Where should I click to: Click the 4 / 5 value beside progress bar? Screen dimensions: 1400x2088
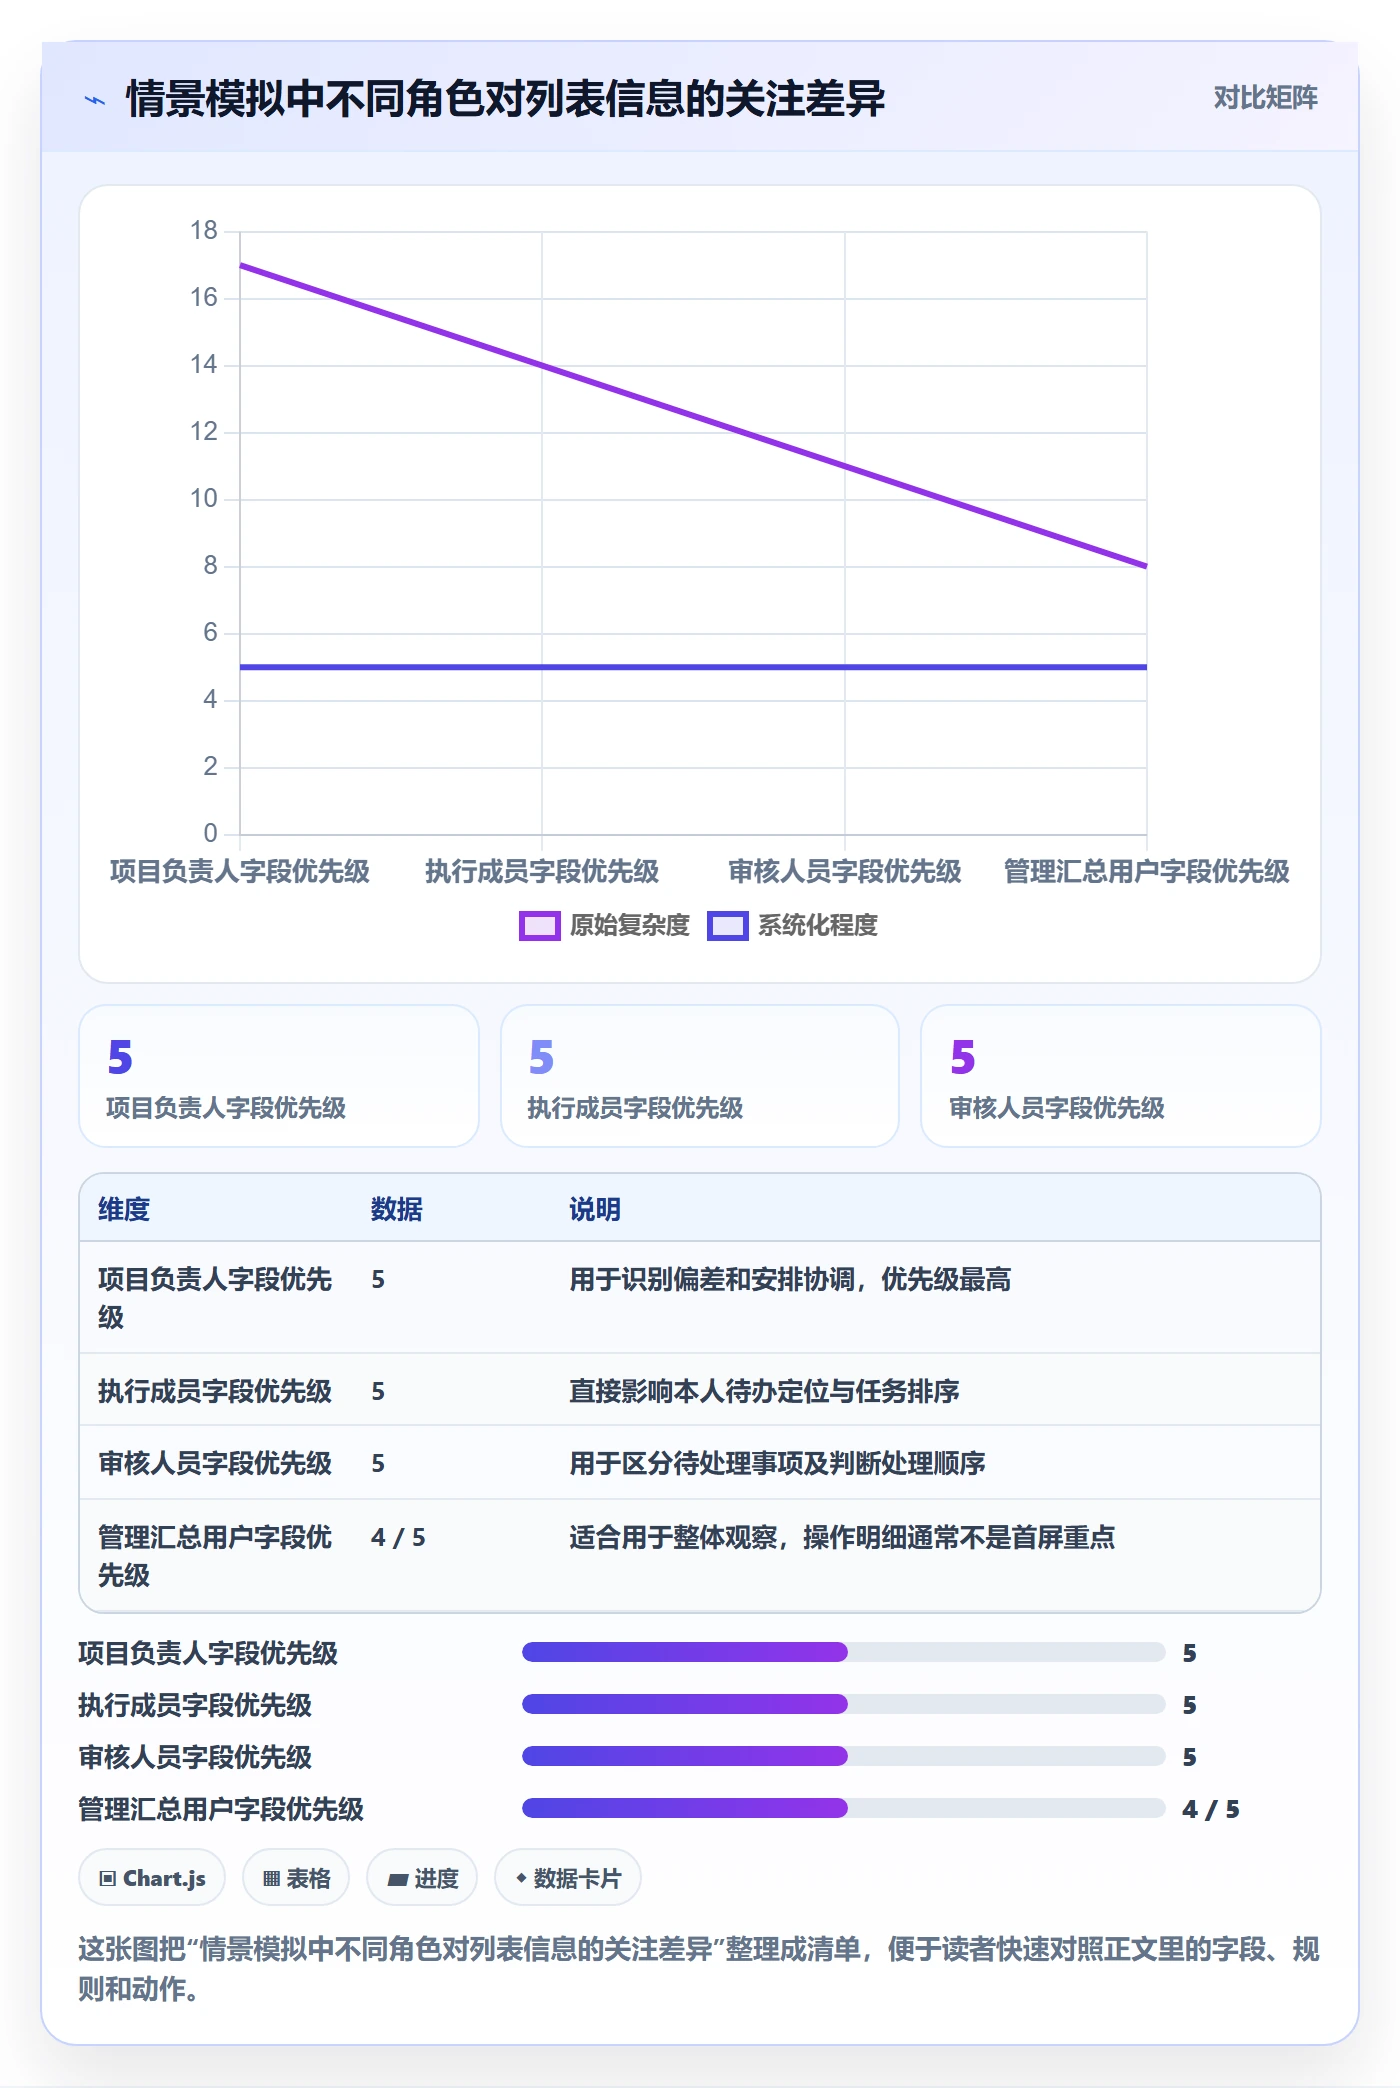point(1211,1809)
